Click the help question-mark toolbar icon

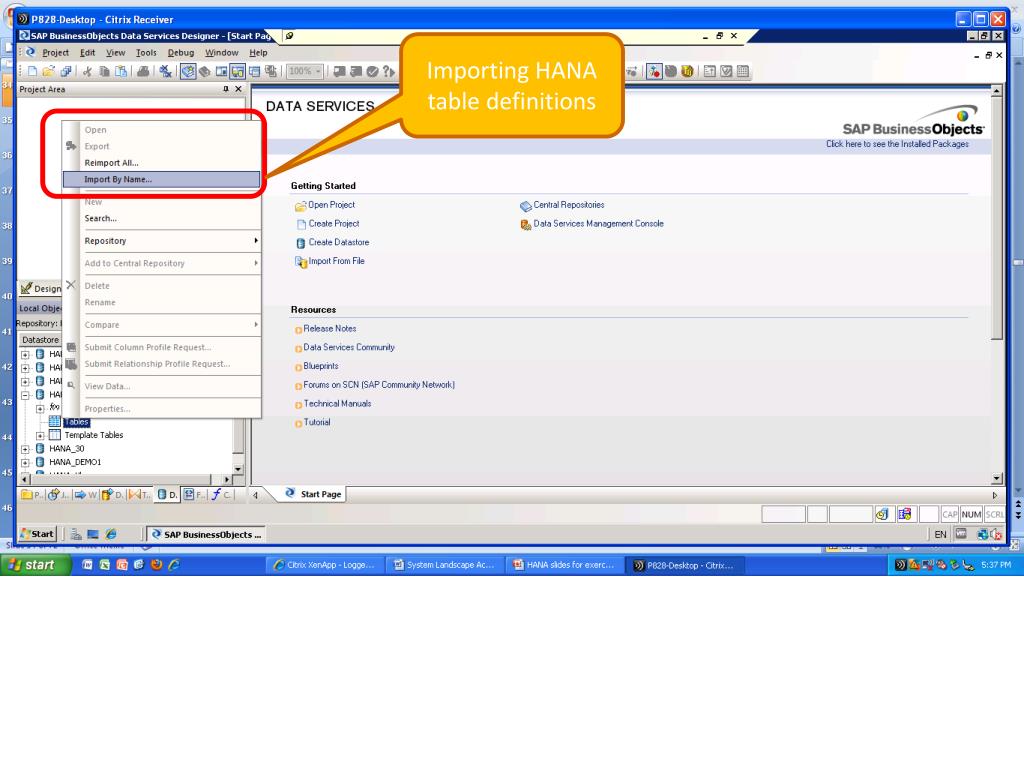pos(389,71)
